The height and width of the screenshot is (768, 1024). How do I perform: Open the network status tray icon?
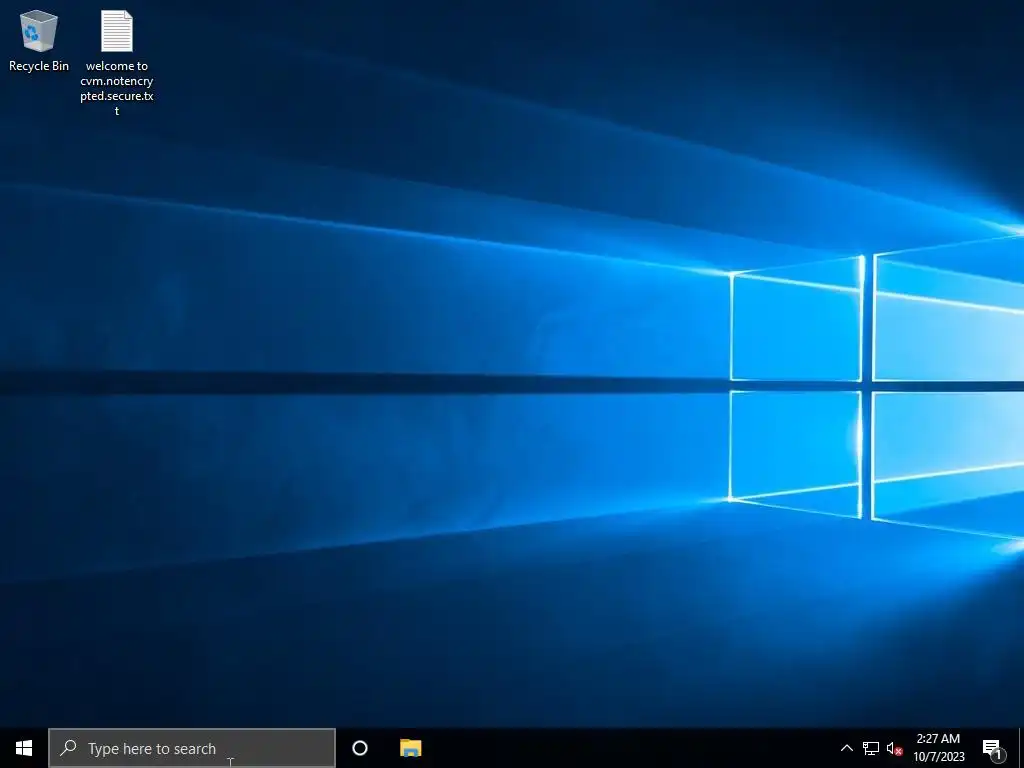[871, 748]
